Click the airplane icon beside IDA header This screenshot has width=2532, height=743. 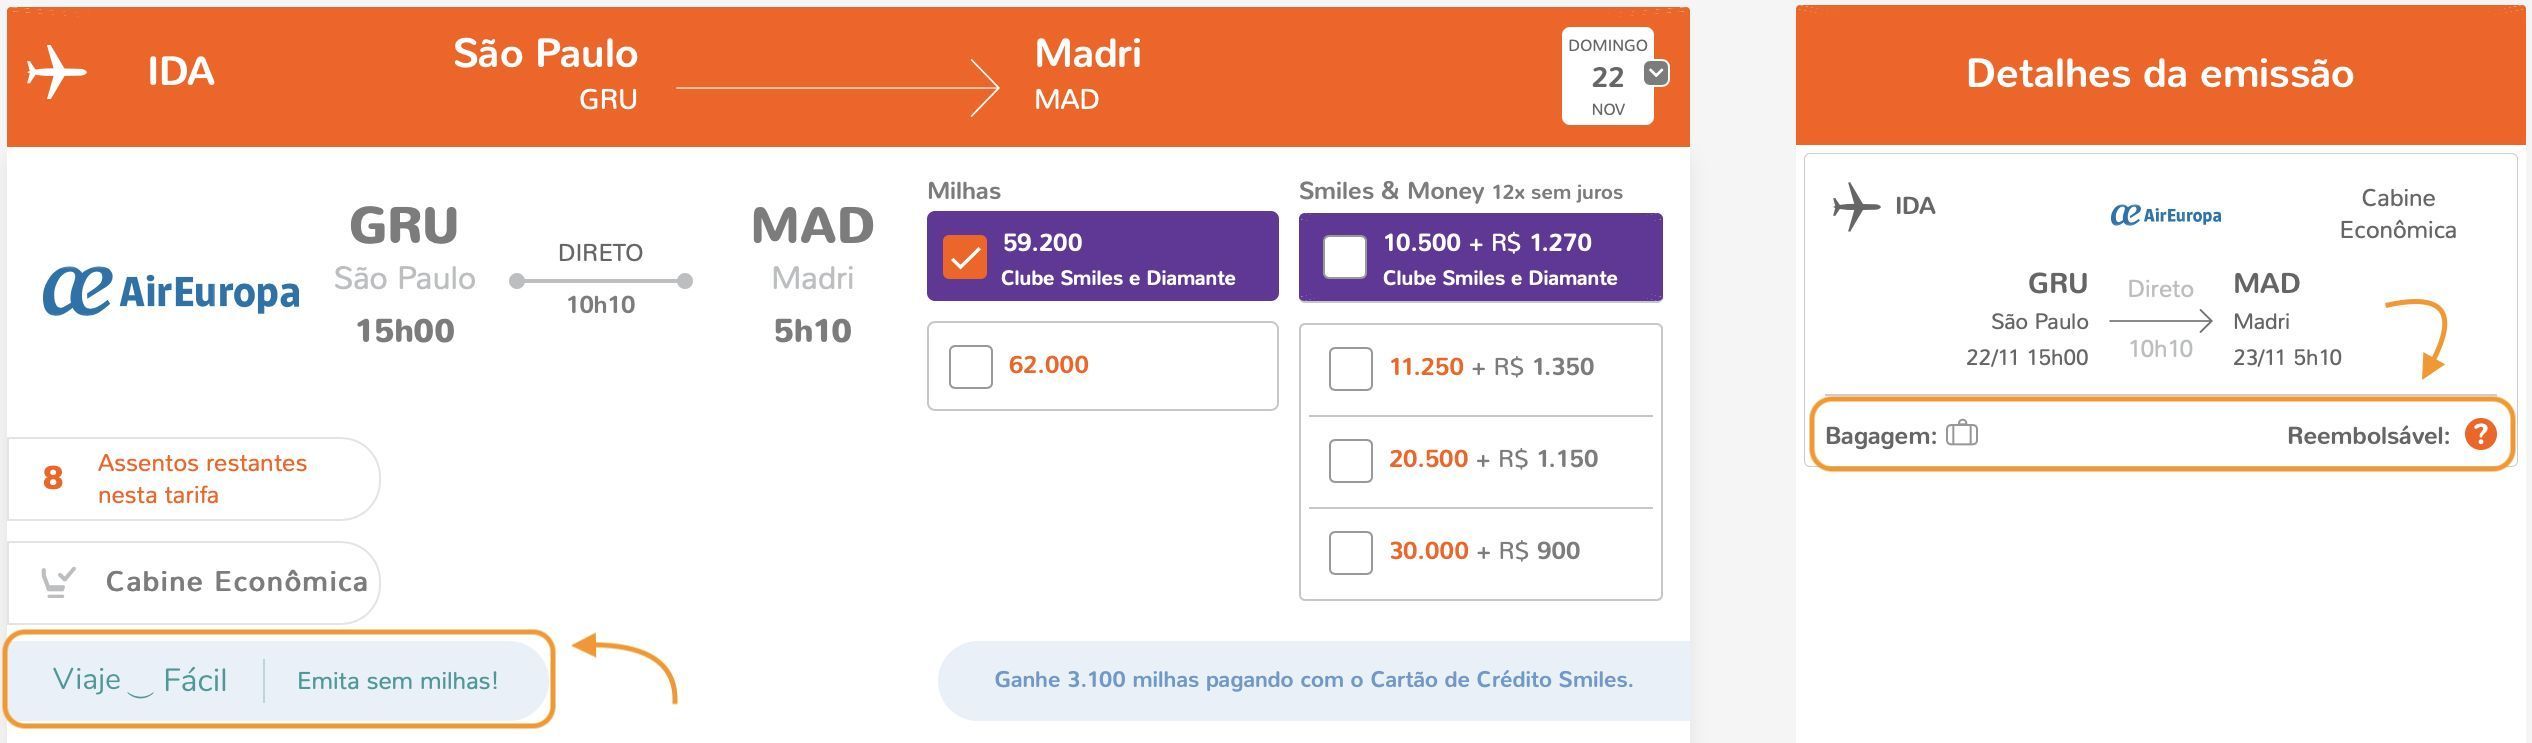[57, 73]
